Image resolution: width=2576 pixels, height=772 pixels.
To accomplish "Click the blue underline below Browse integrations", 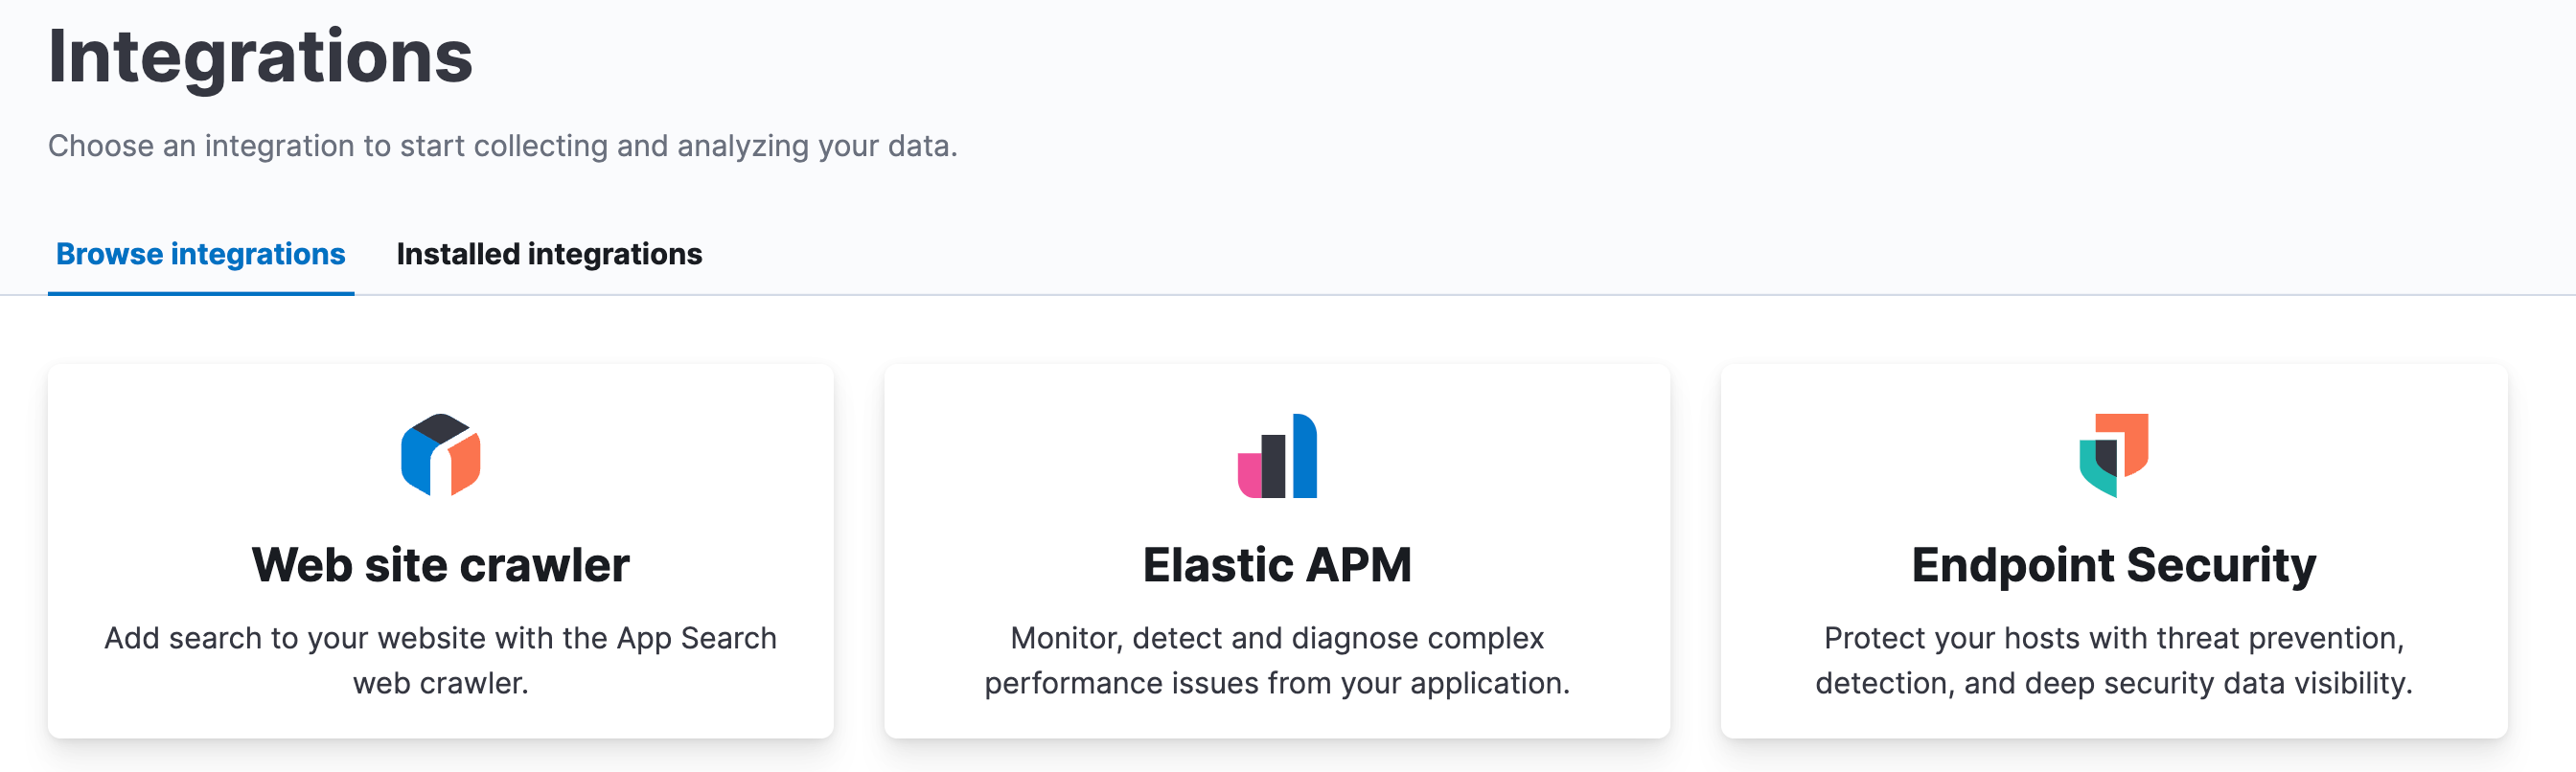I will [x=201, y=293].
